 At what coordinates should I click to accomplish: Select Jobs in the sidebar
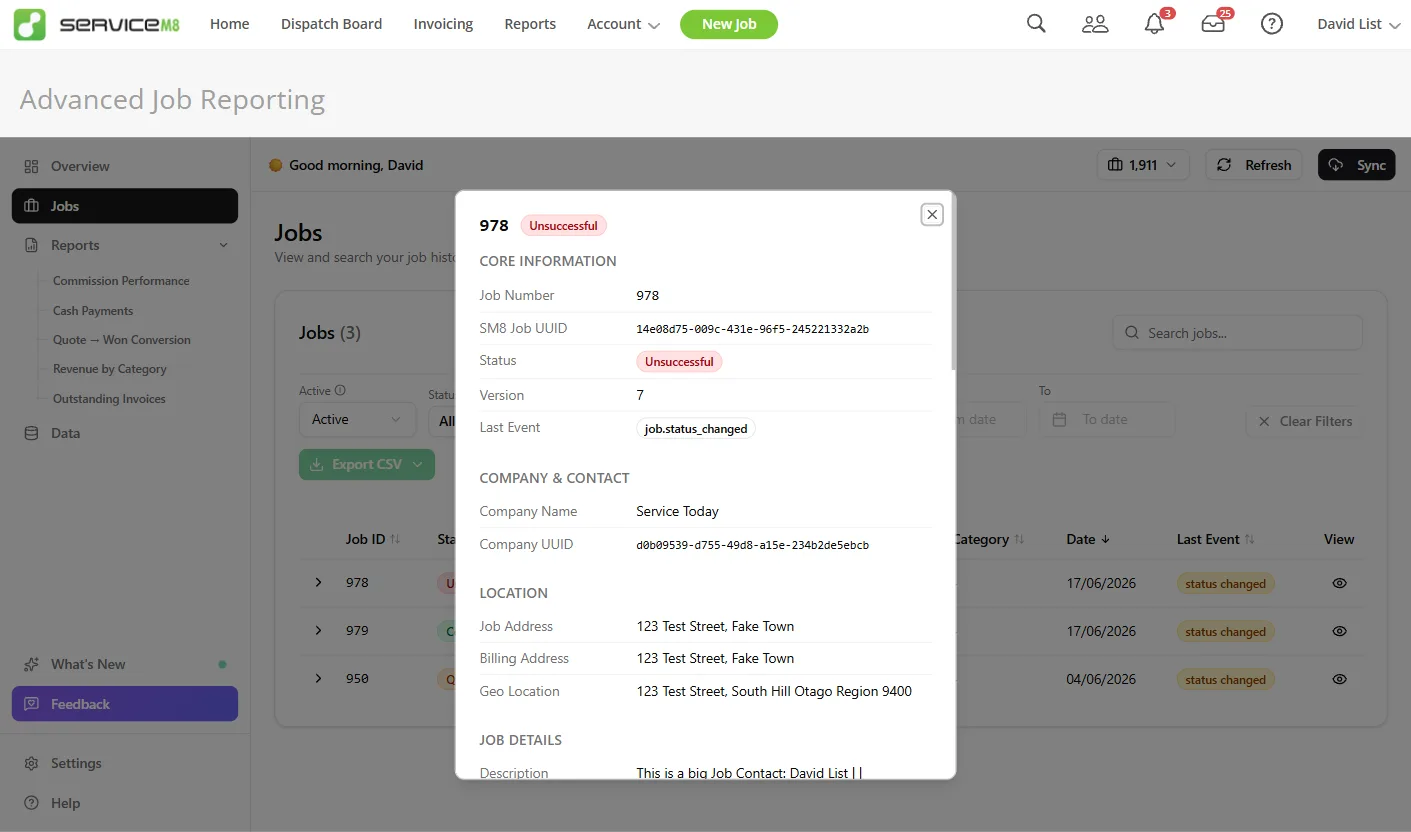125,206
